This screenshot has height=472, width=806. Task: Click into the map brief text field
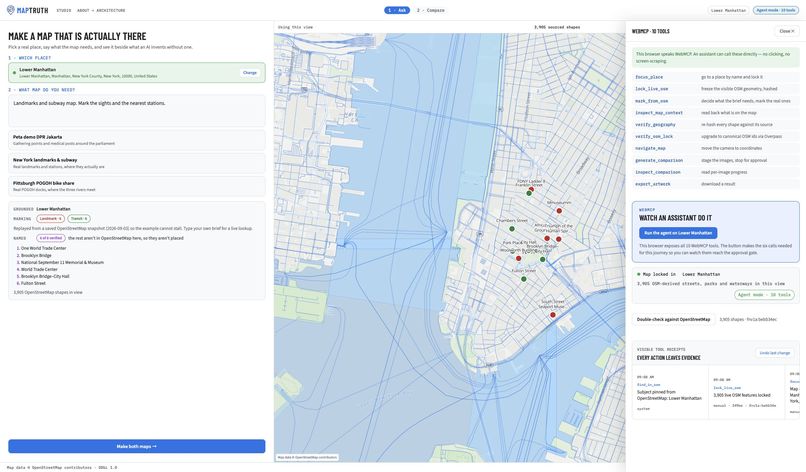tap(137, 111)
